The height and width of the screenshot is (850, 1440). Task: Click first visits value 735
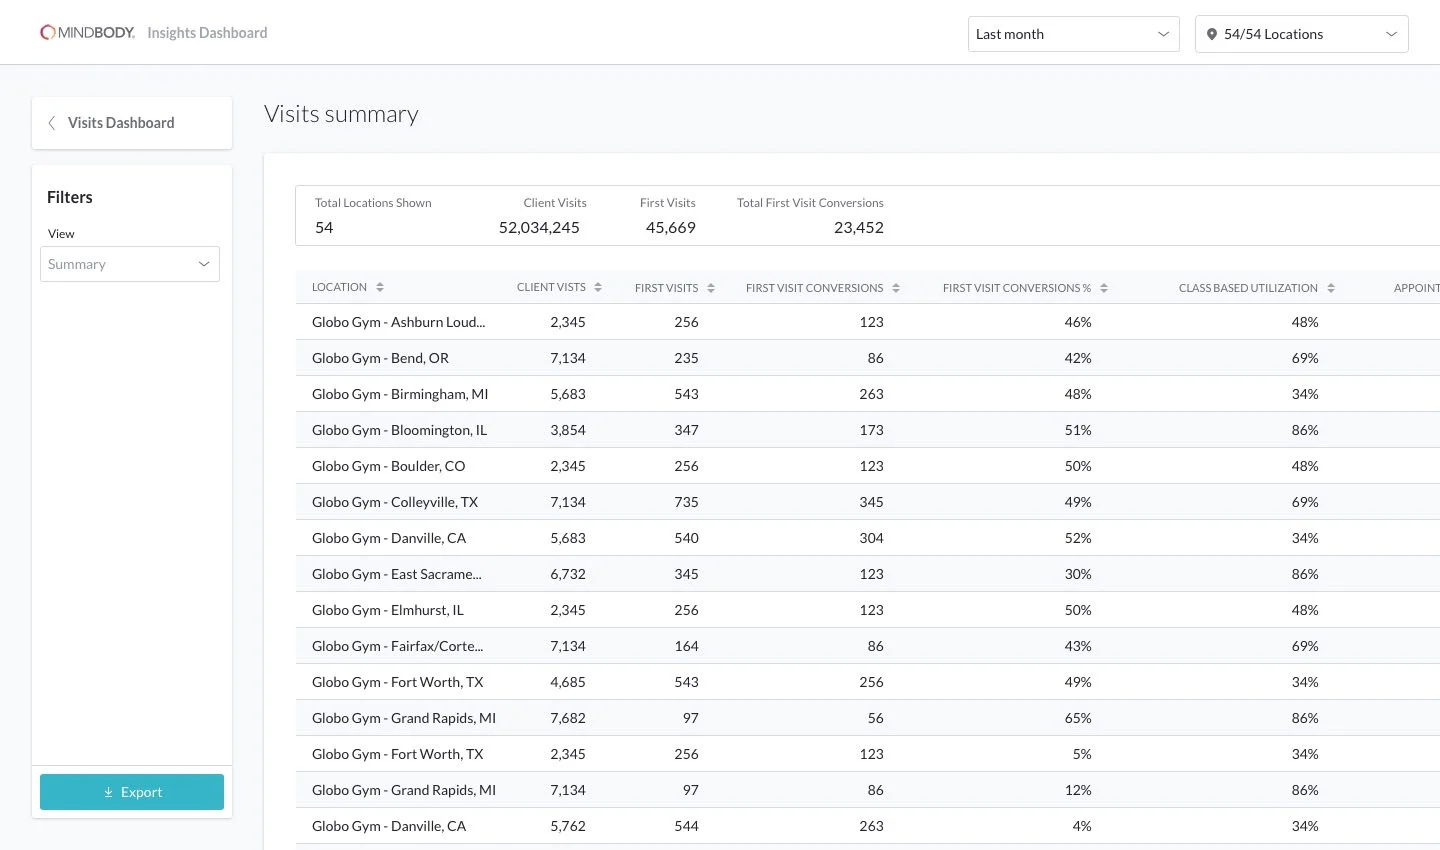coord(686,502)
